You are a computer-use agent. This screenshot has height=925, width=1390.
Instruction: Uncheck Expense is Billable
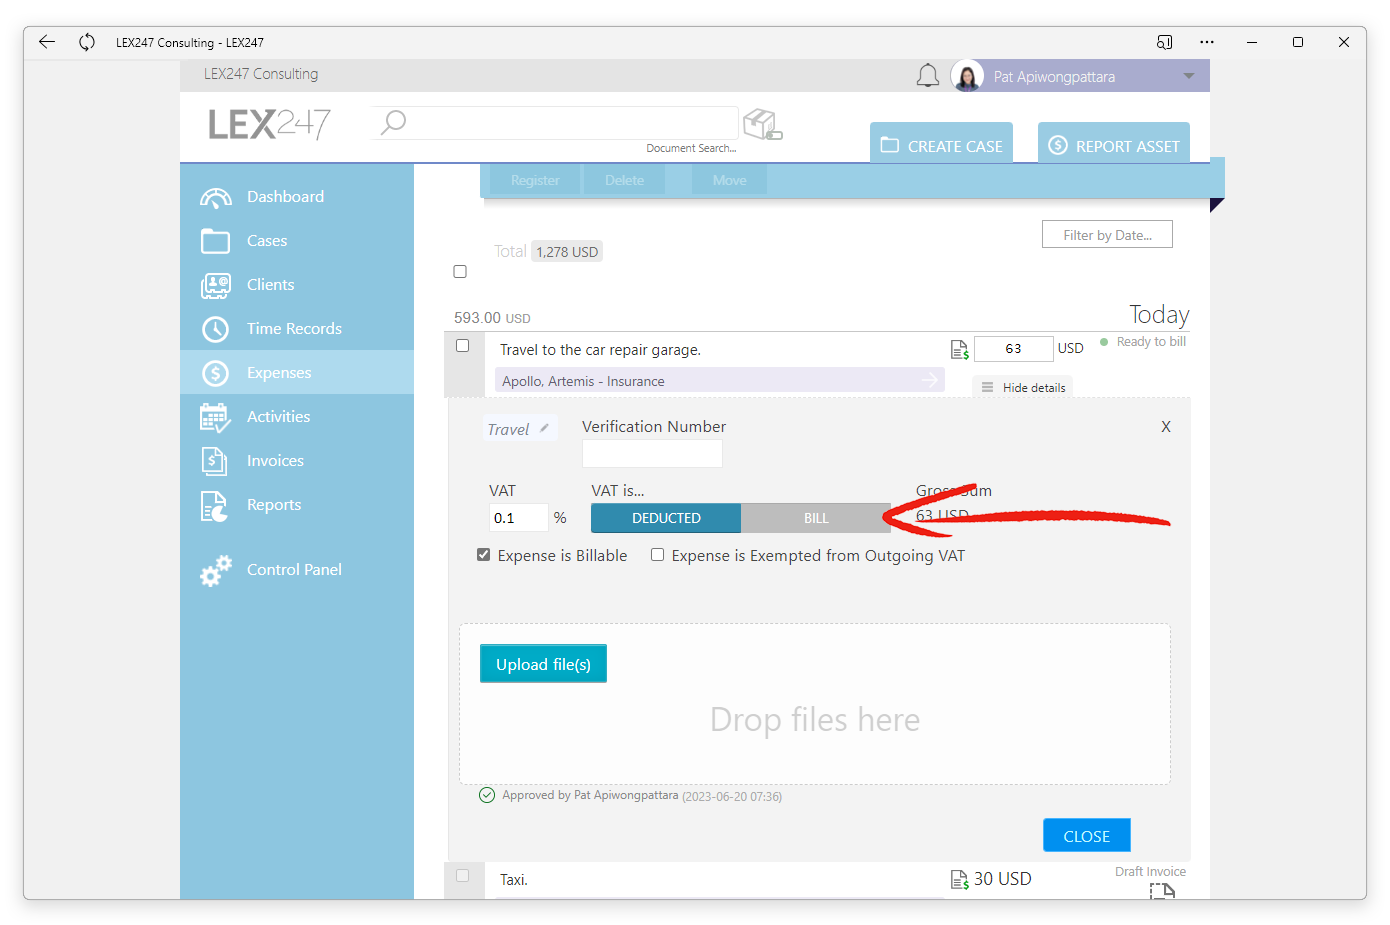coord(484,555)
